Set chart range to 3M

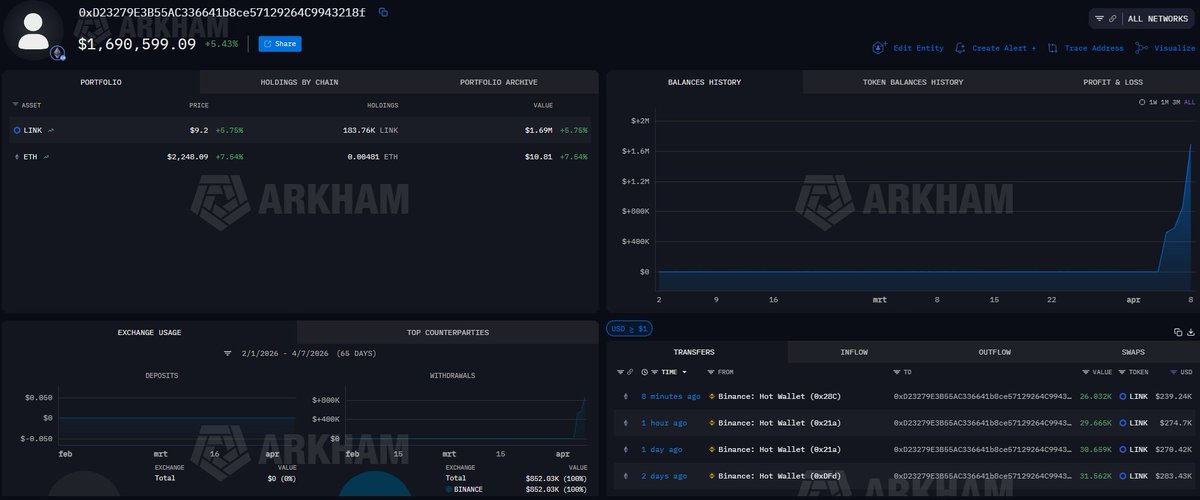pos(1177,102)
